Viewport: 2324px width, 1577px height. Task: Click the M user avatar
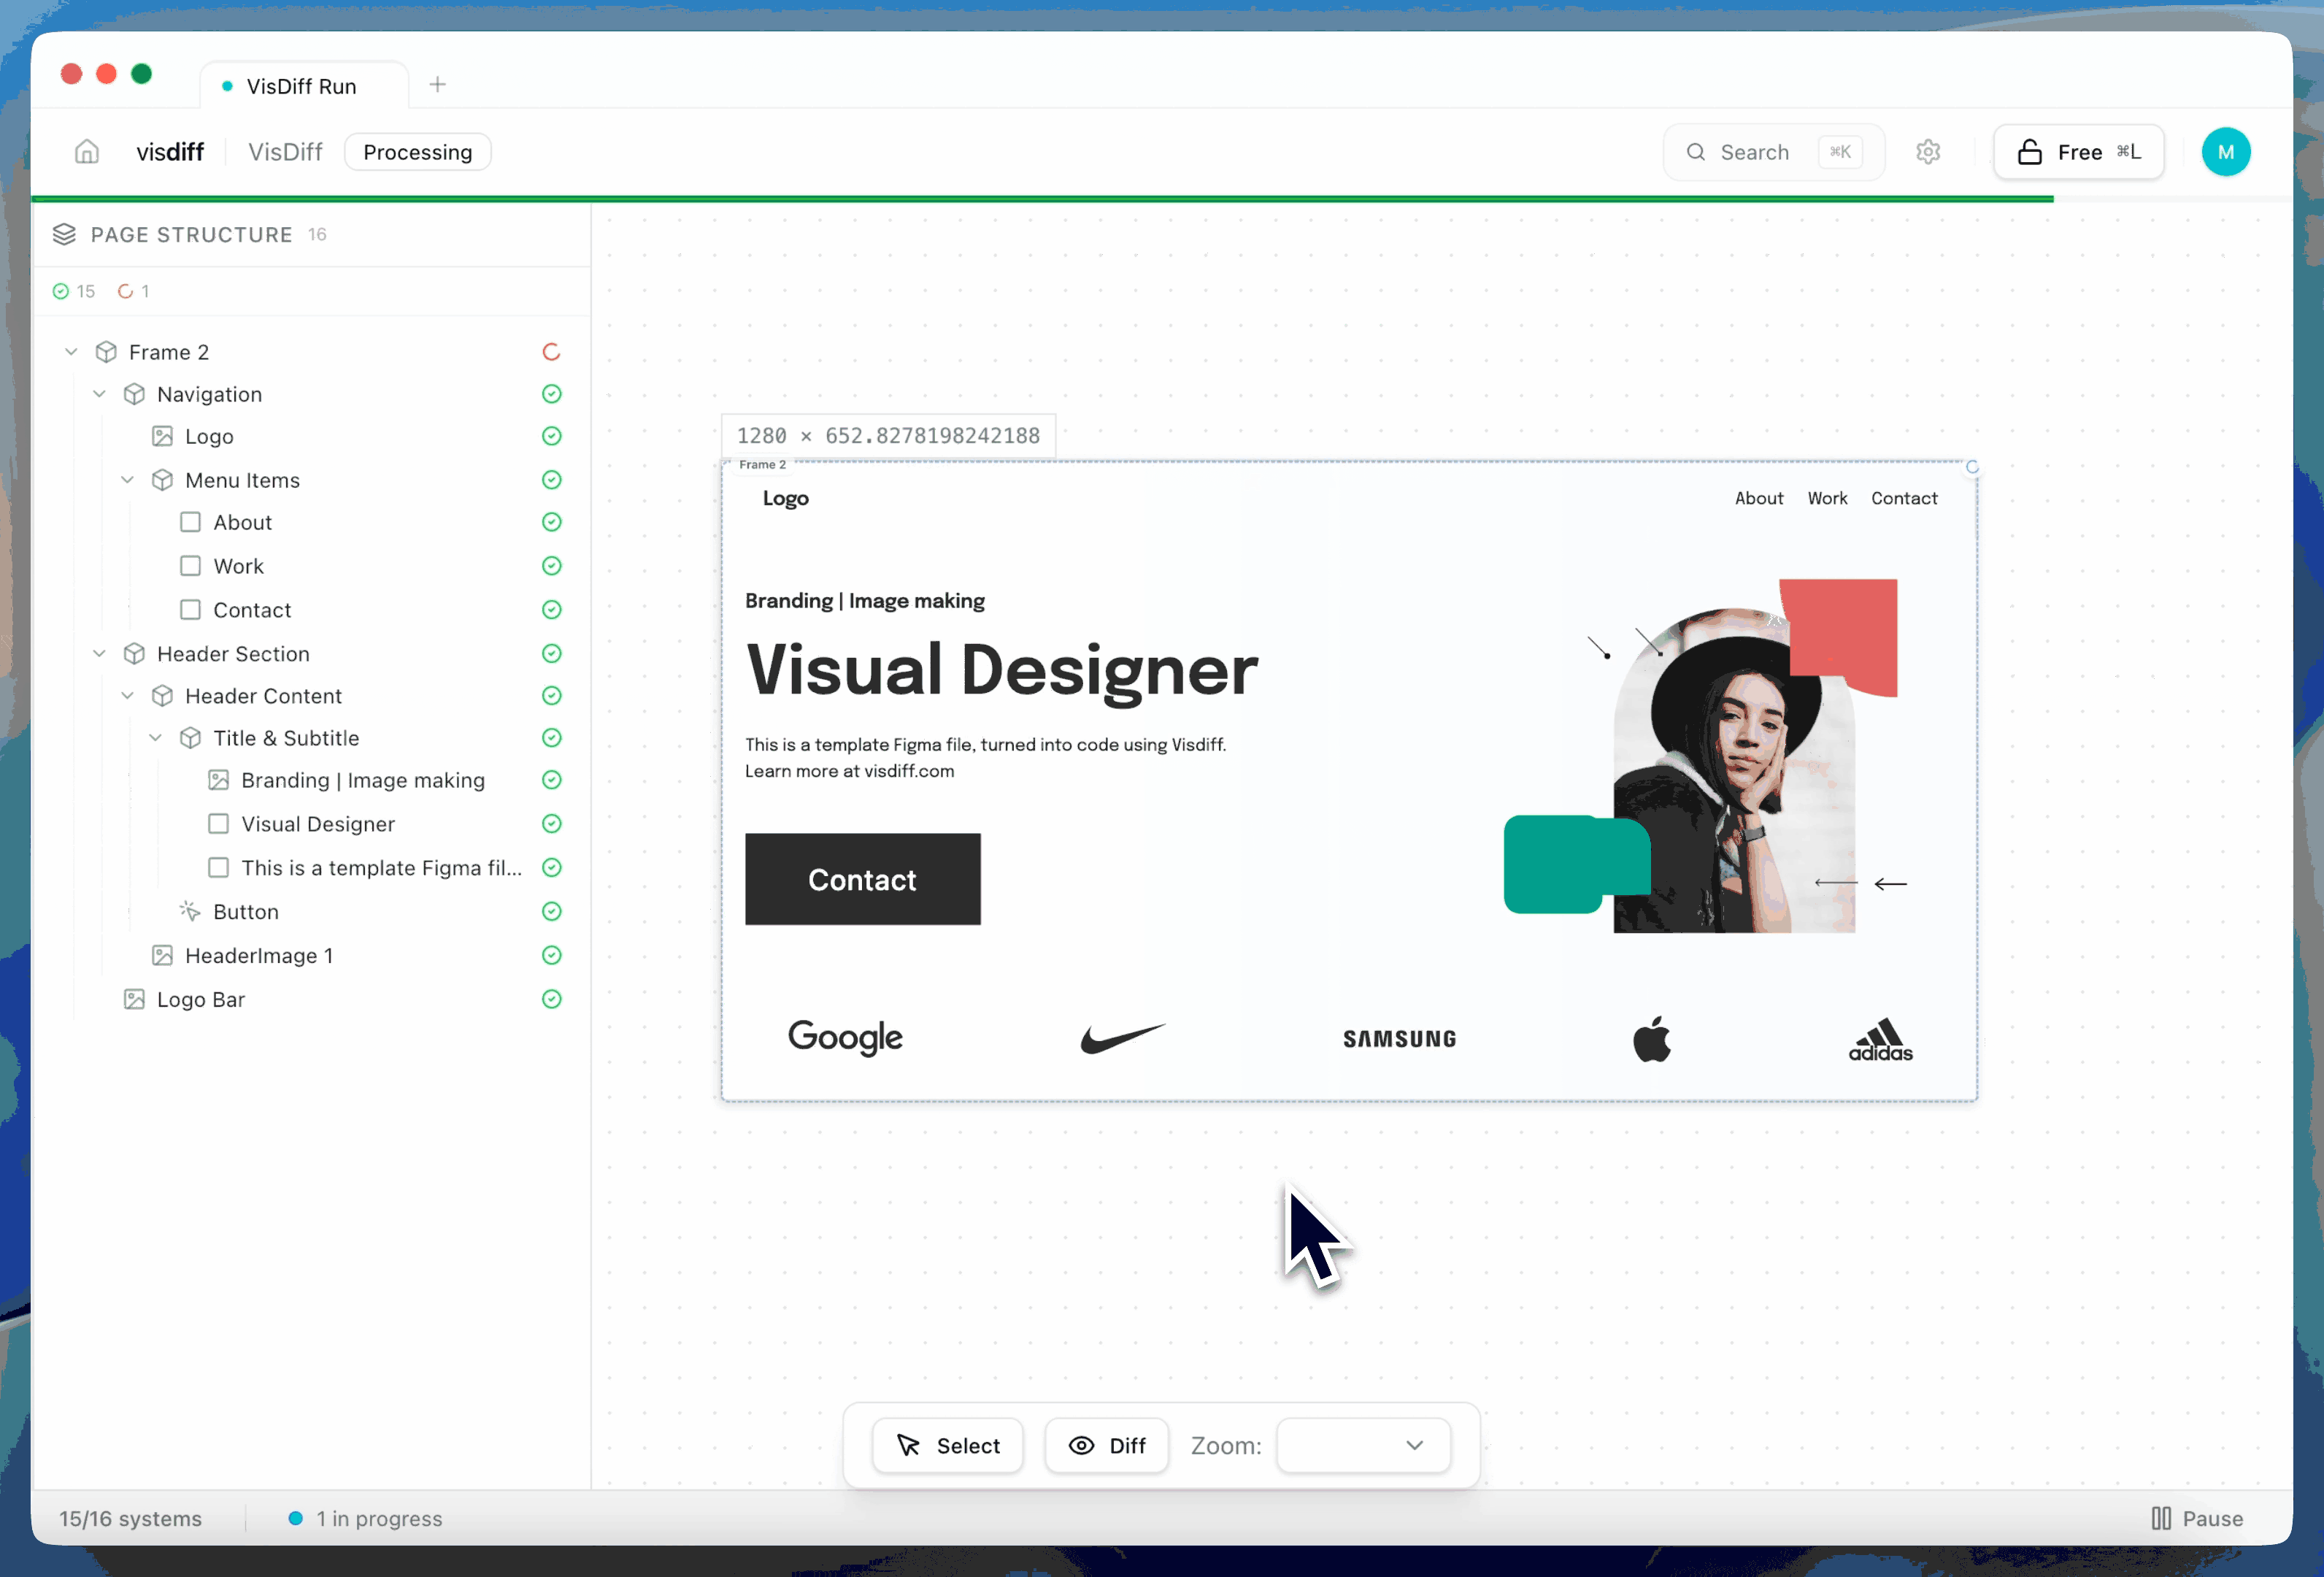coord(2226,151)
